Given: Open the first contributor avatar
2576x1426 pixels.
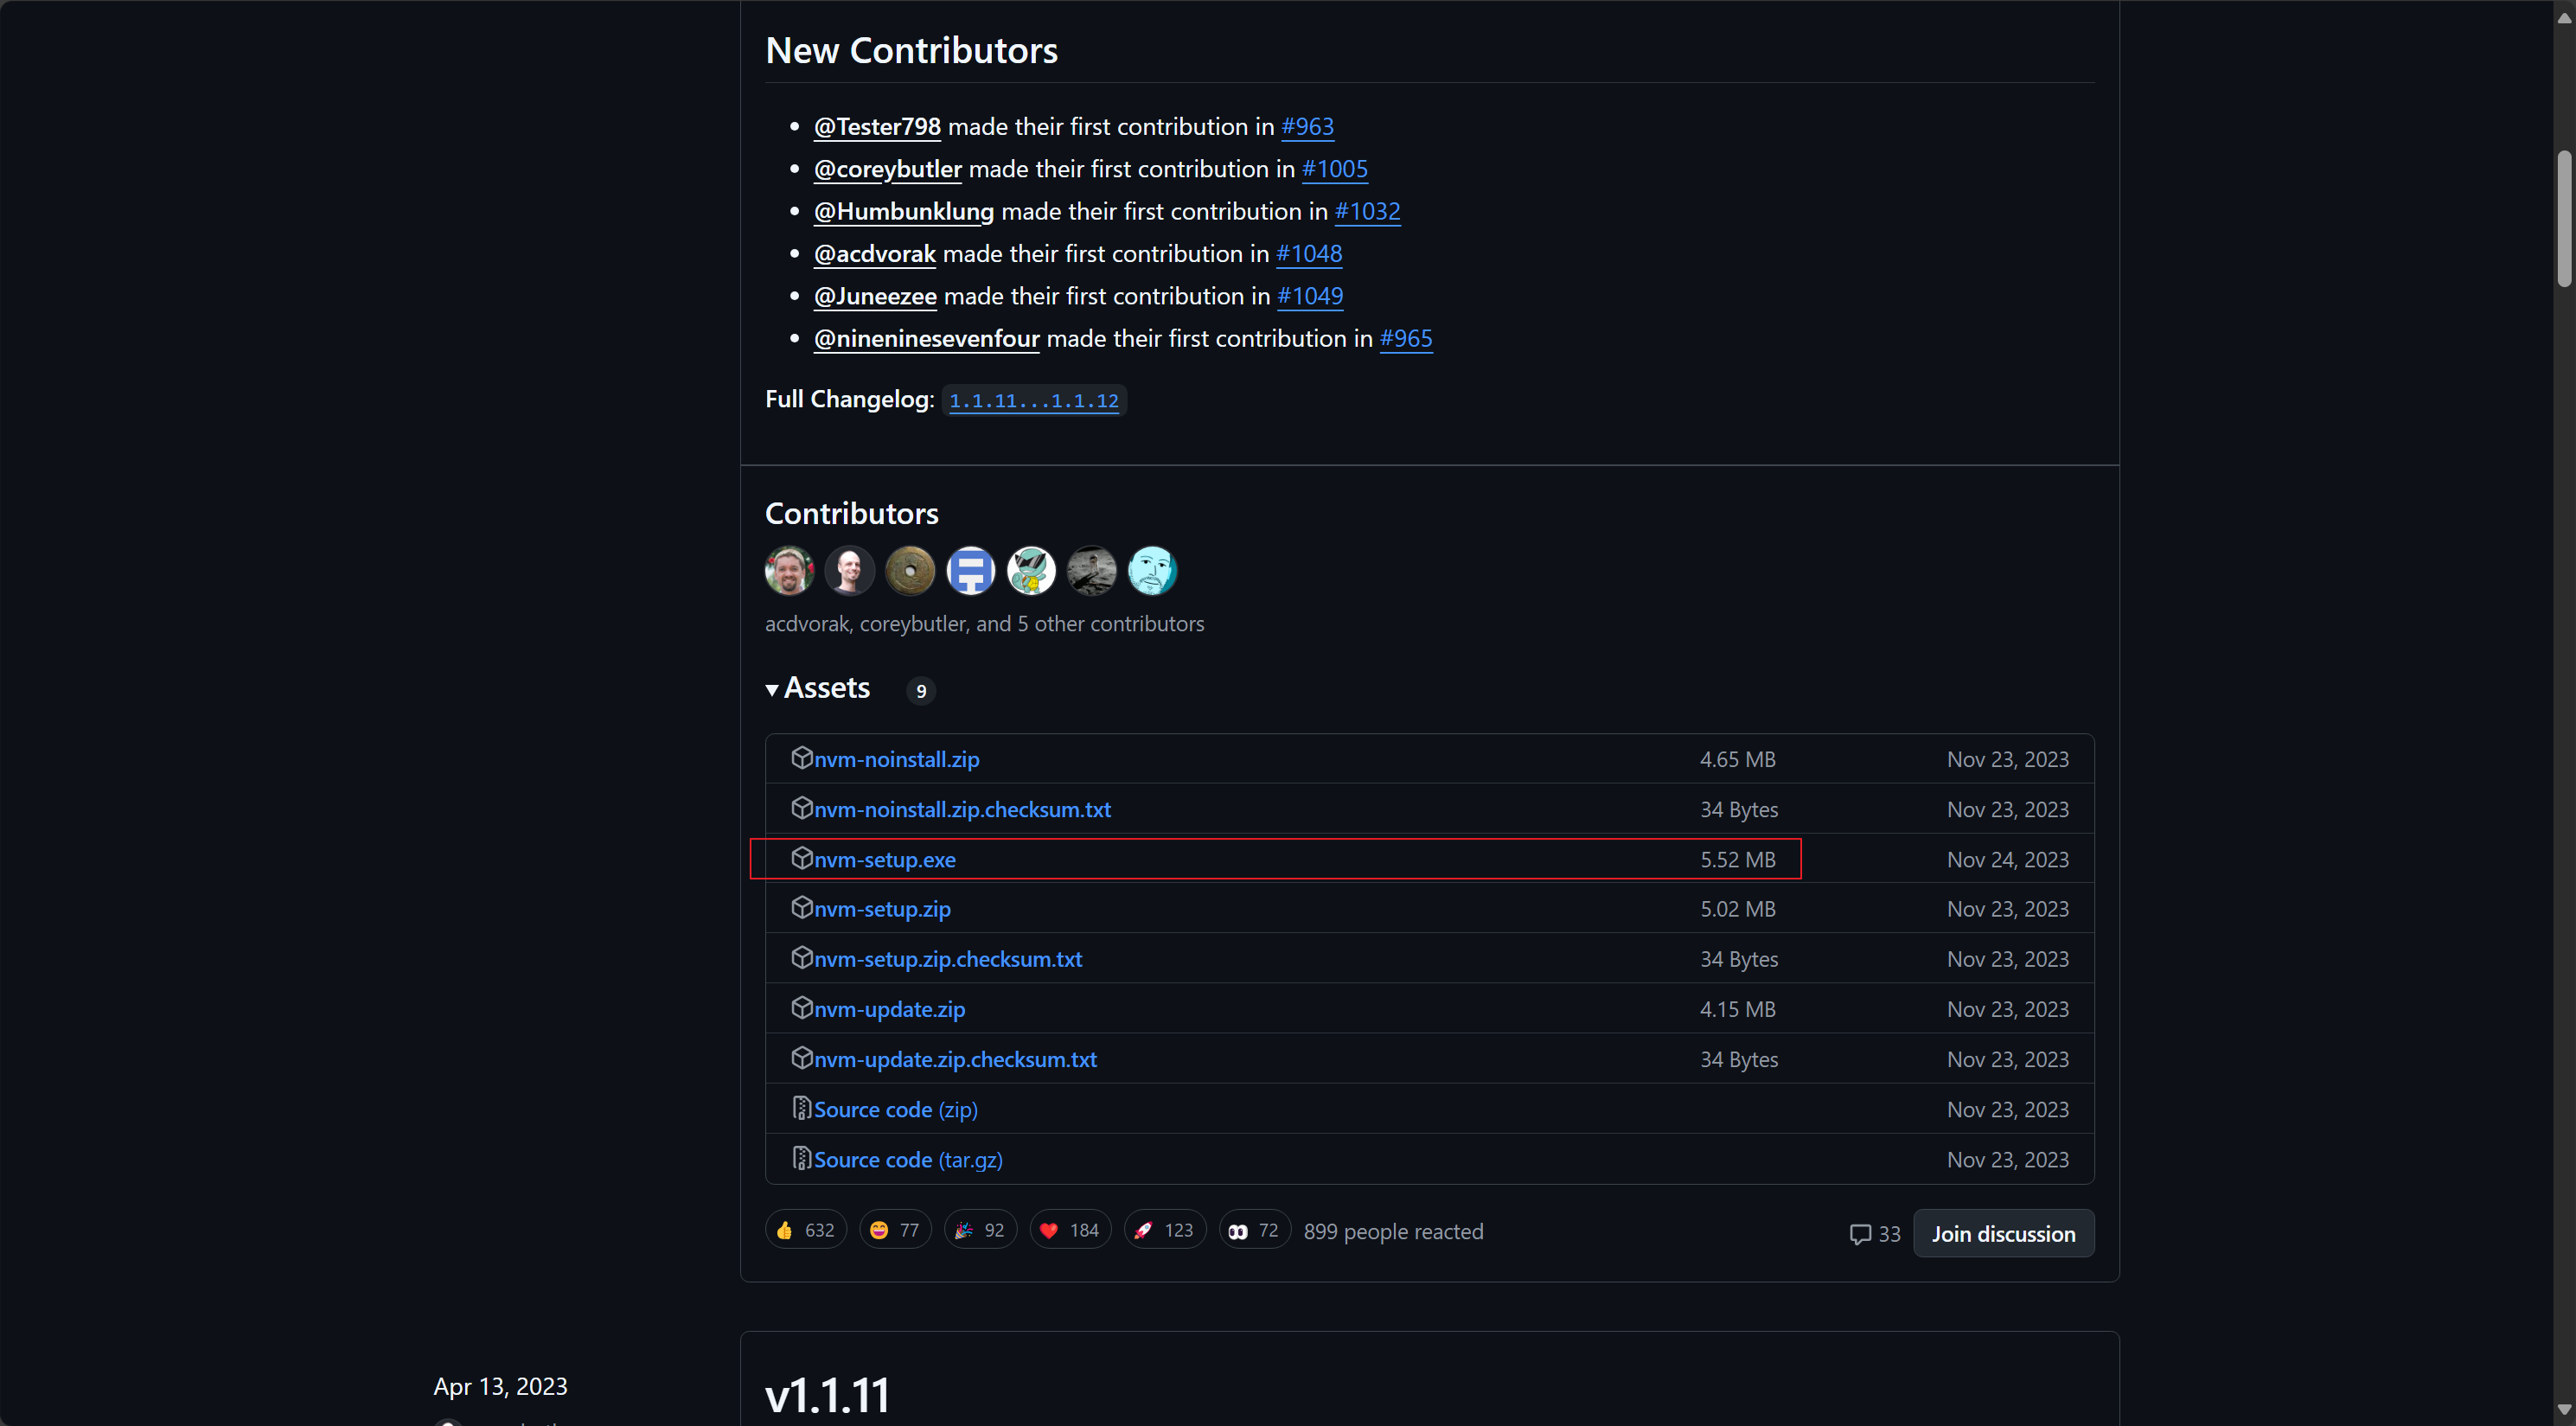Looking at the screenshot, I should point(789,571).
